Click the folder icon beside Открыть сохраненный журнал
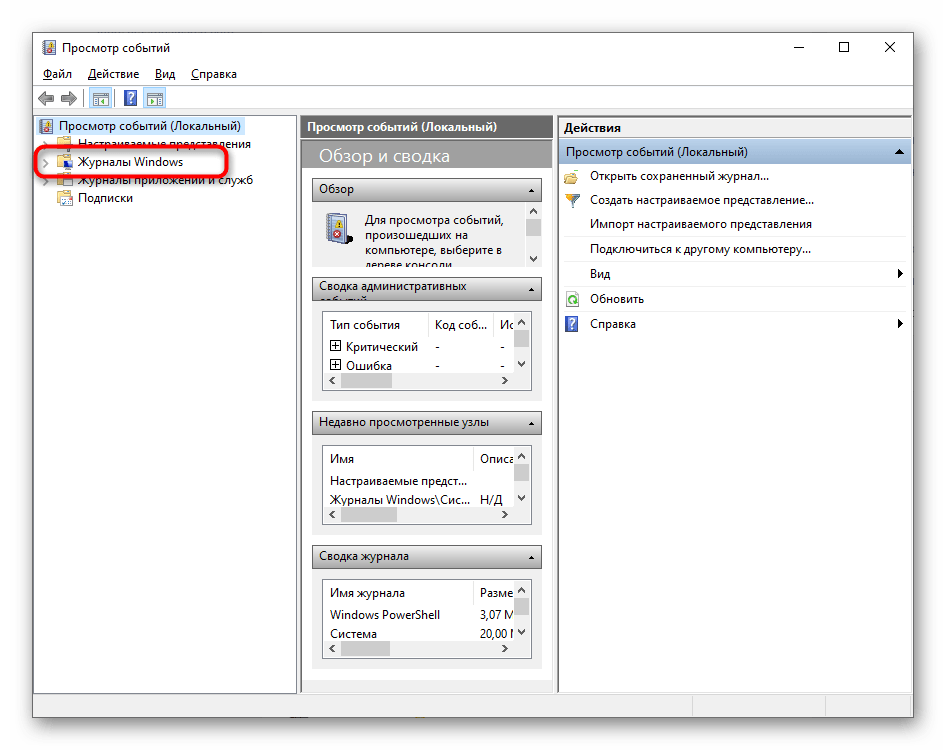Image resolution: width=946 pixels, height=750 pixels. coord(572,175)
